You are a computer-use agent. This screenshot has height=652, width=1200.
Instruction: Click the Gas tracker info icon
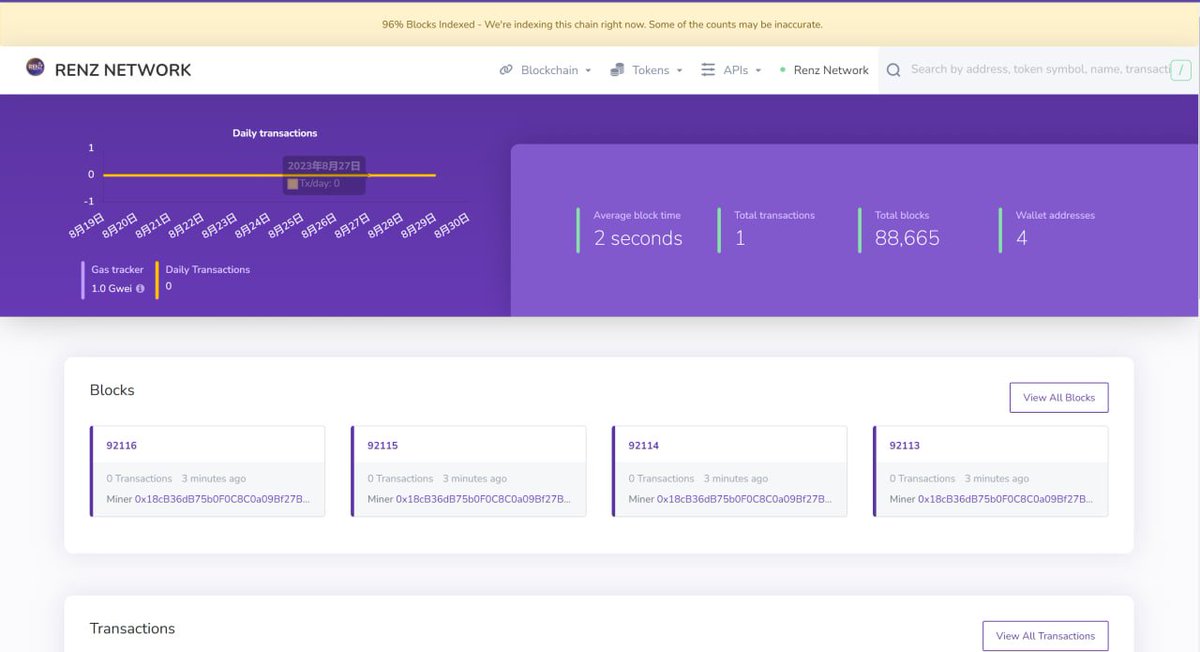140,288
